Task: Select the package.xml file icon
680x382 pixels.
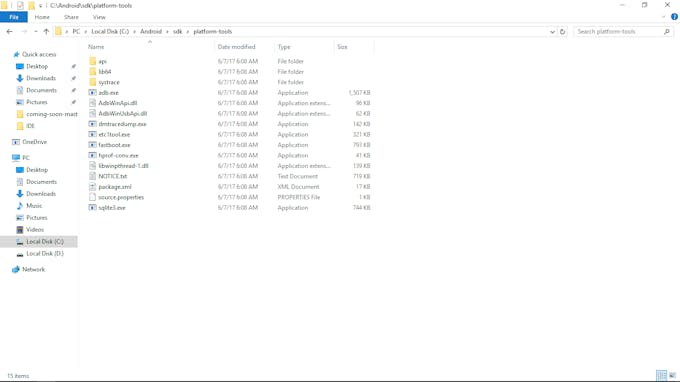Action: 92,186
